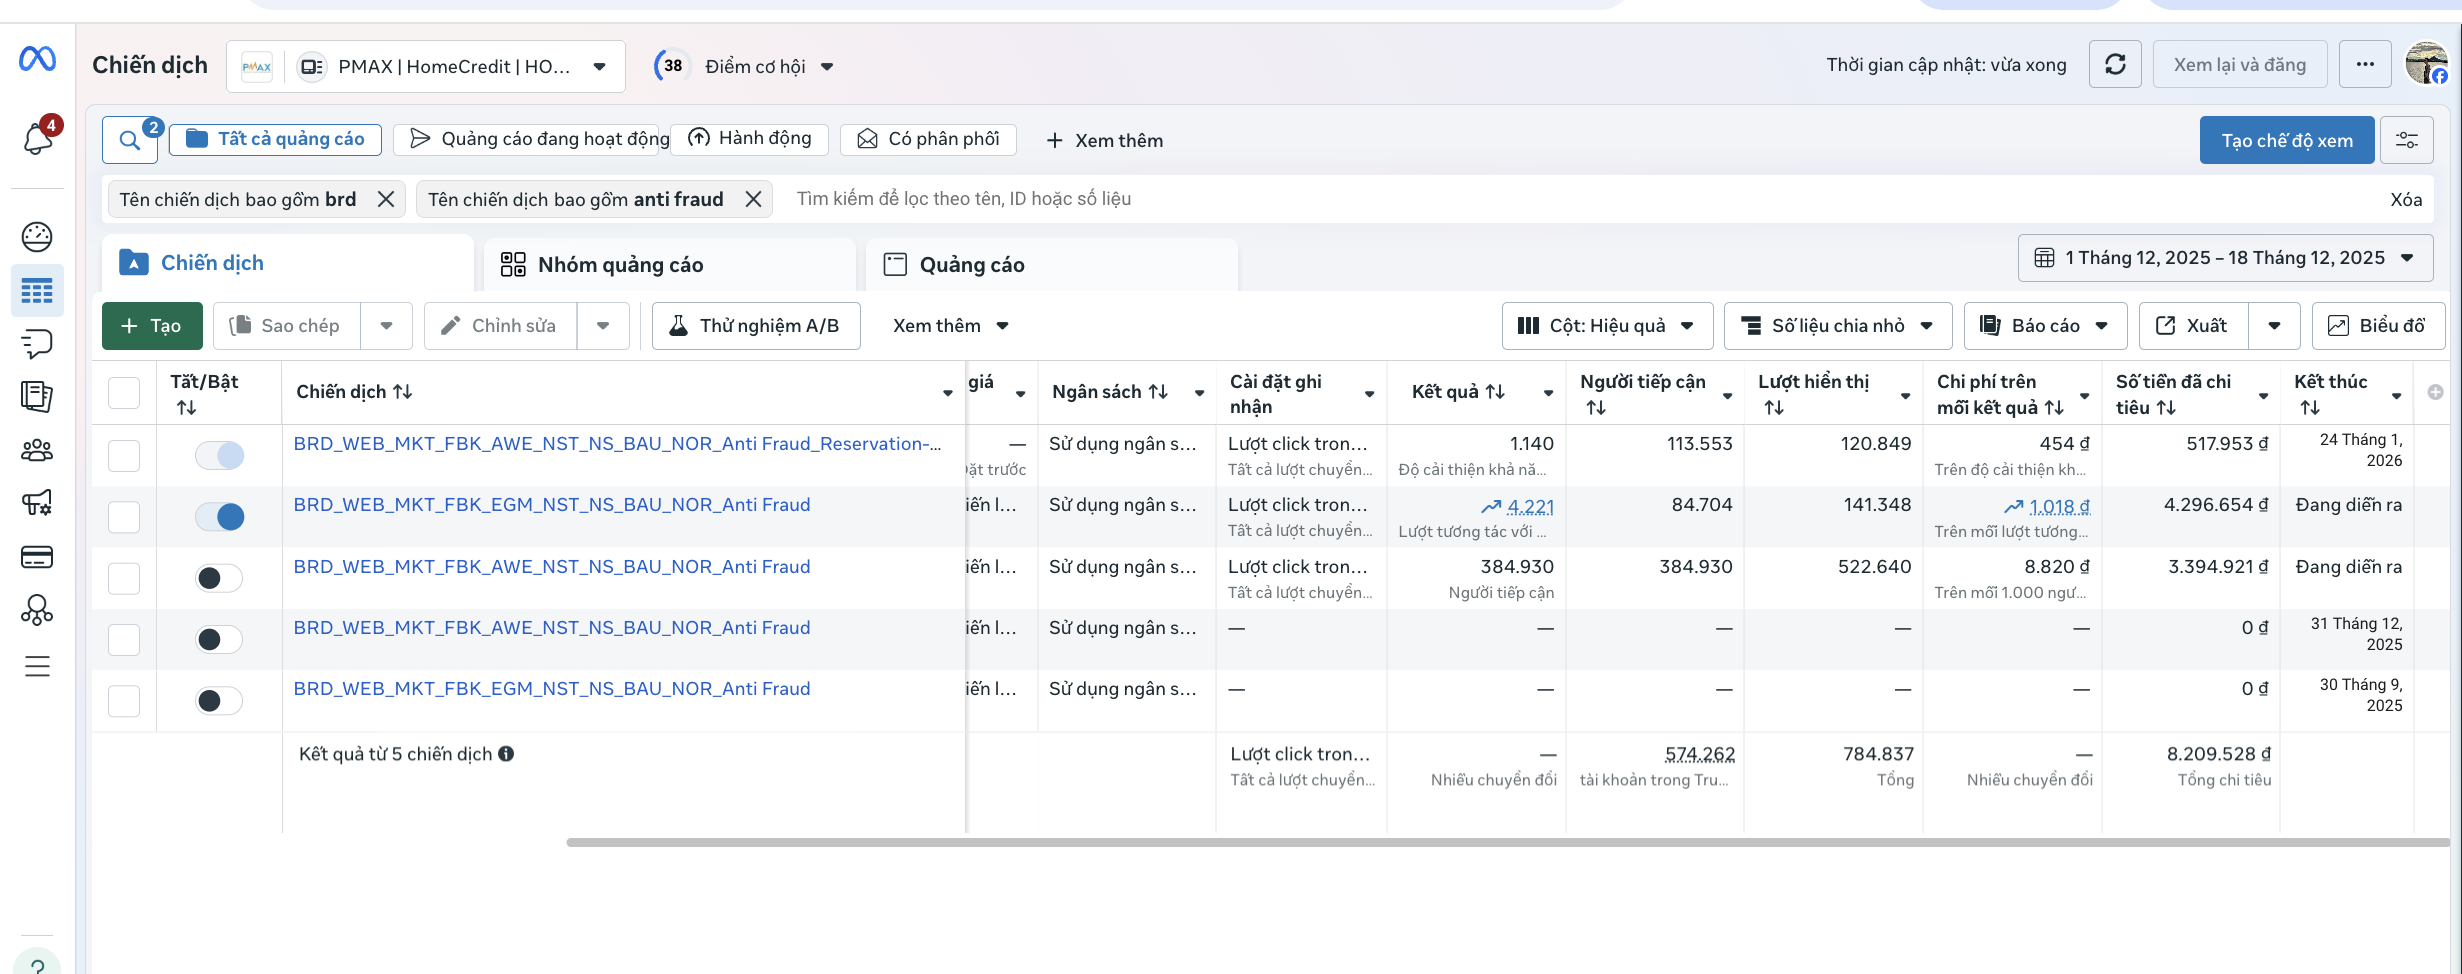The image size is (2462, 974).
Task: Switch to the Quảng cáo tab
Action: (971, 265)
